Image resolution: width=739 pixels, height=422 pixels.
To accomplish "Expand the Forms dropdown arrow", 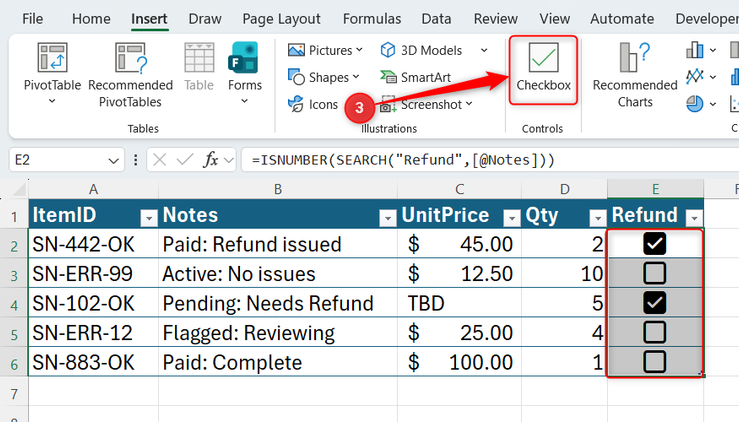I will 245,101.
